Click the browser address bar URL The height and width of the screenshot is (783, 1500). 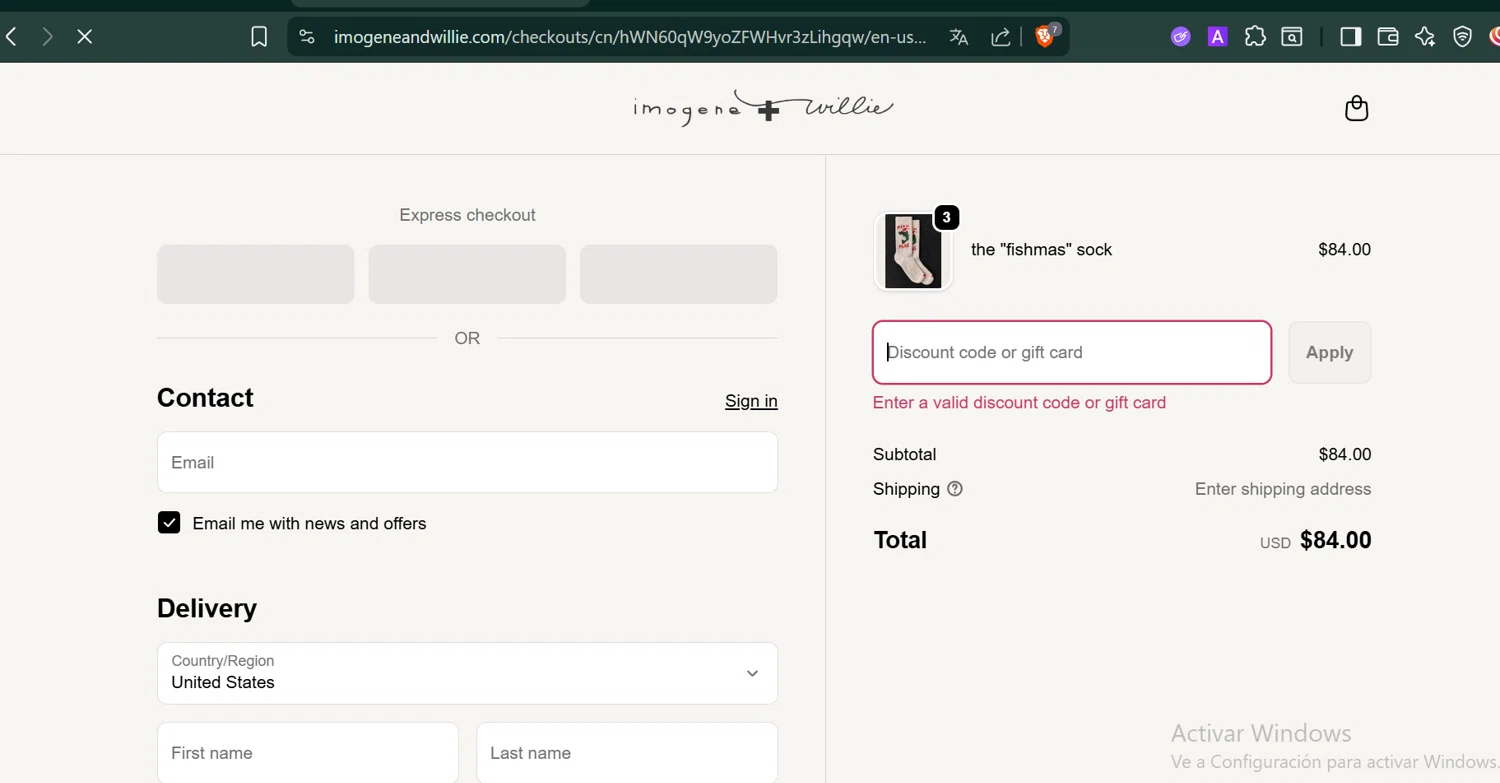point(630,37)
